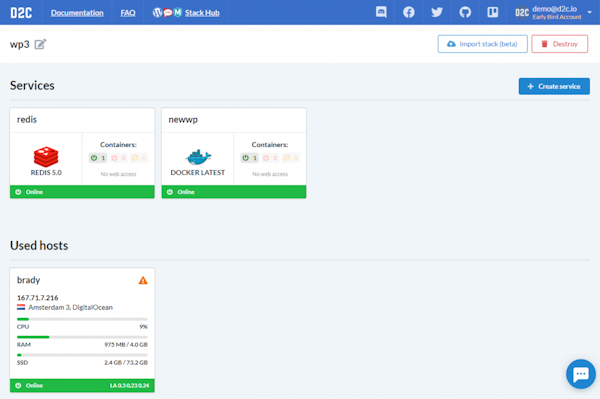Click restarting containers count on newwp card
This screenshot has height=399, width=600.
[x=290, y=158]
